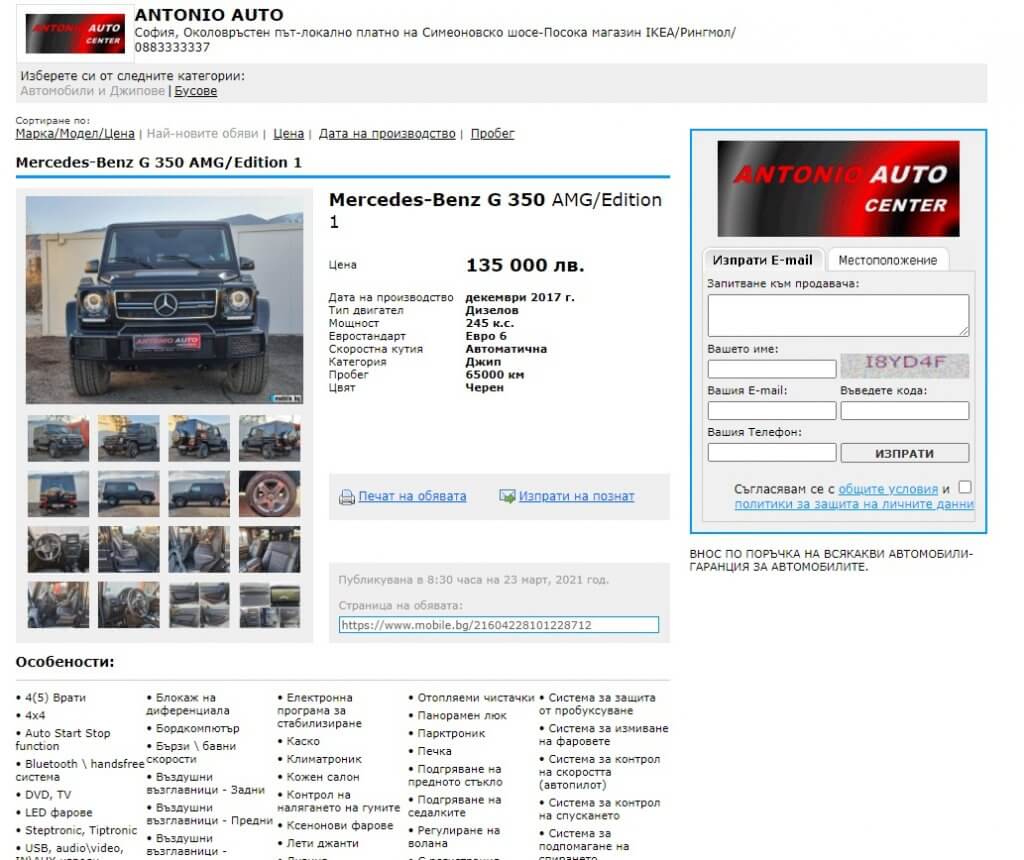The width and height of the screenshot is (1024, 860).
Task: Open the fourth thumbnail in the third row
Action: (270, 549)
